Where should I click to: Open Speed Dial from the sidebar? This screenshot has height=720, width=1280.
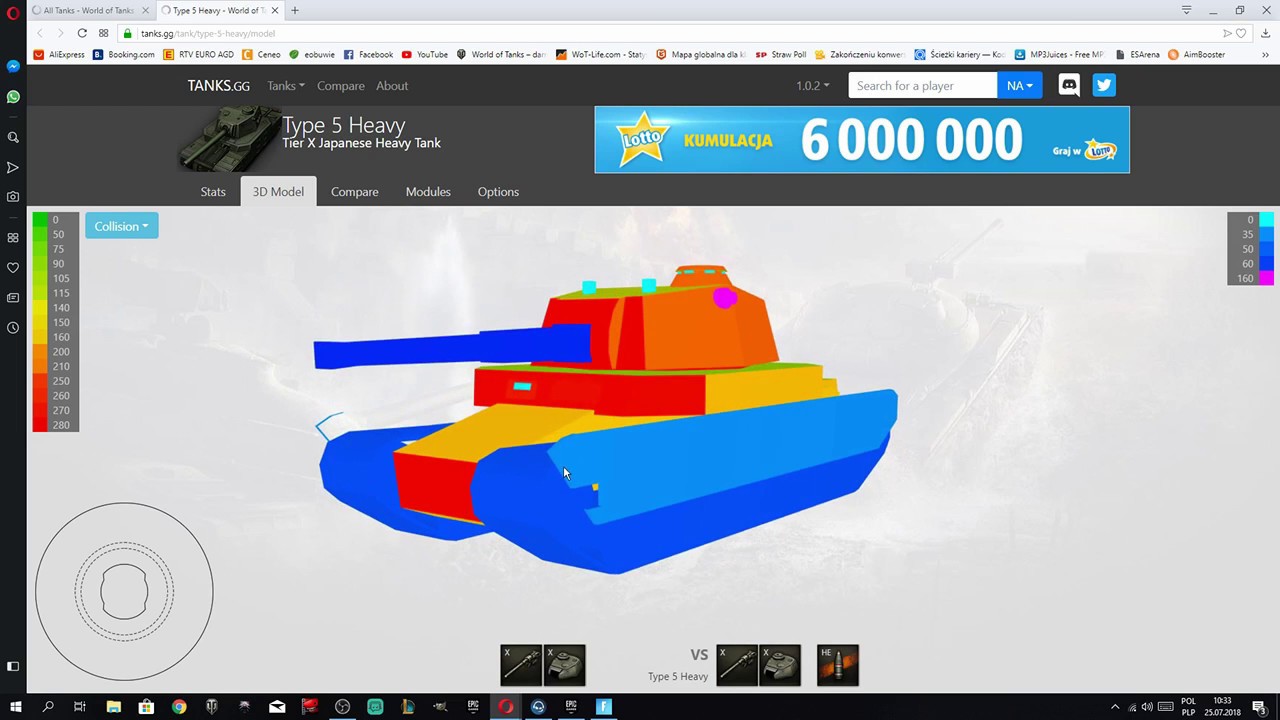click(13, 238)
